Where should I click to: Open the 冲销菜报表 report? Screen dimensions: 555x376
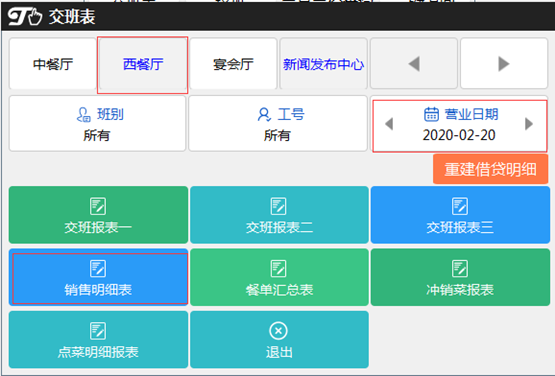coord(460,277)
